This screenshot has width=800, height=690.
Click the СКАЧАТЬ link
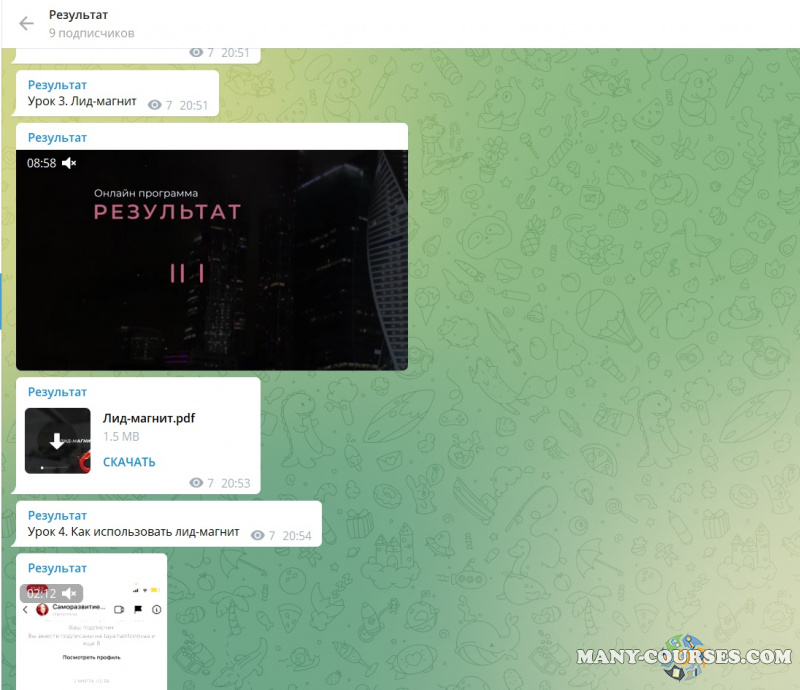[x=129, y=462]
